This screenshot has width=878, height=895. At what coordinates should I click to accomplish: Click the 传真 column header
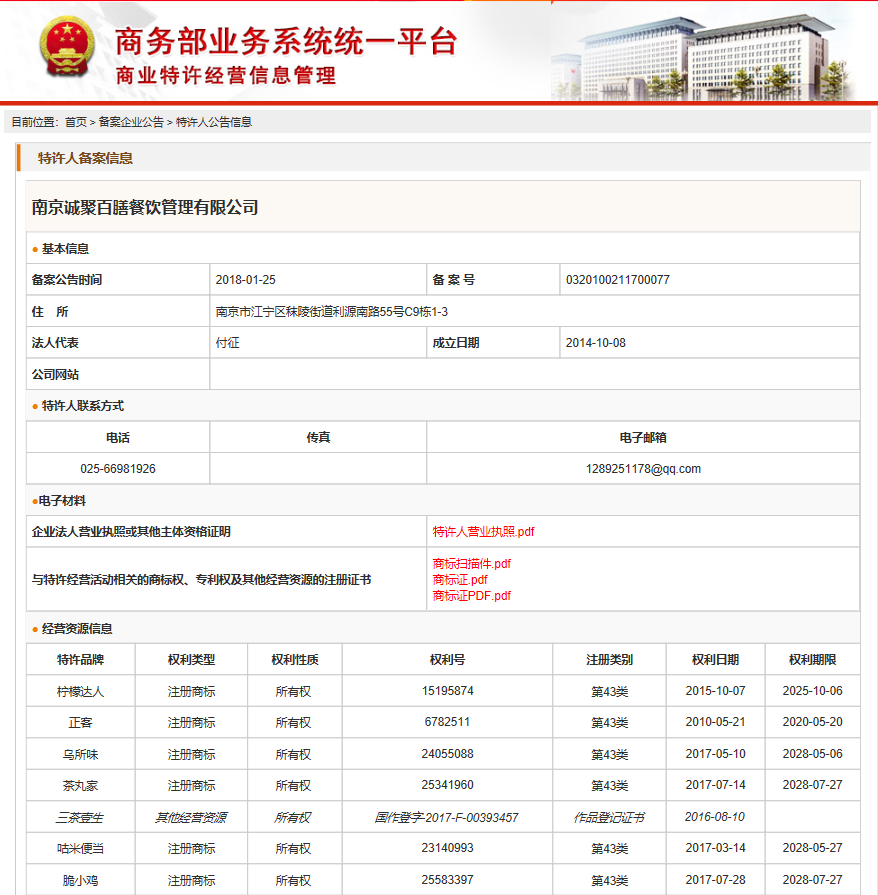pyautogui.click(x=318, y=437)
